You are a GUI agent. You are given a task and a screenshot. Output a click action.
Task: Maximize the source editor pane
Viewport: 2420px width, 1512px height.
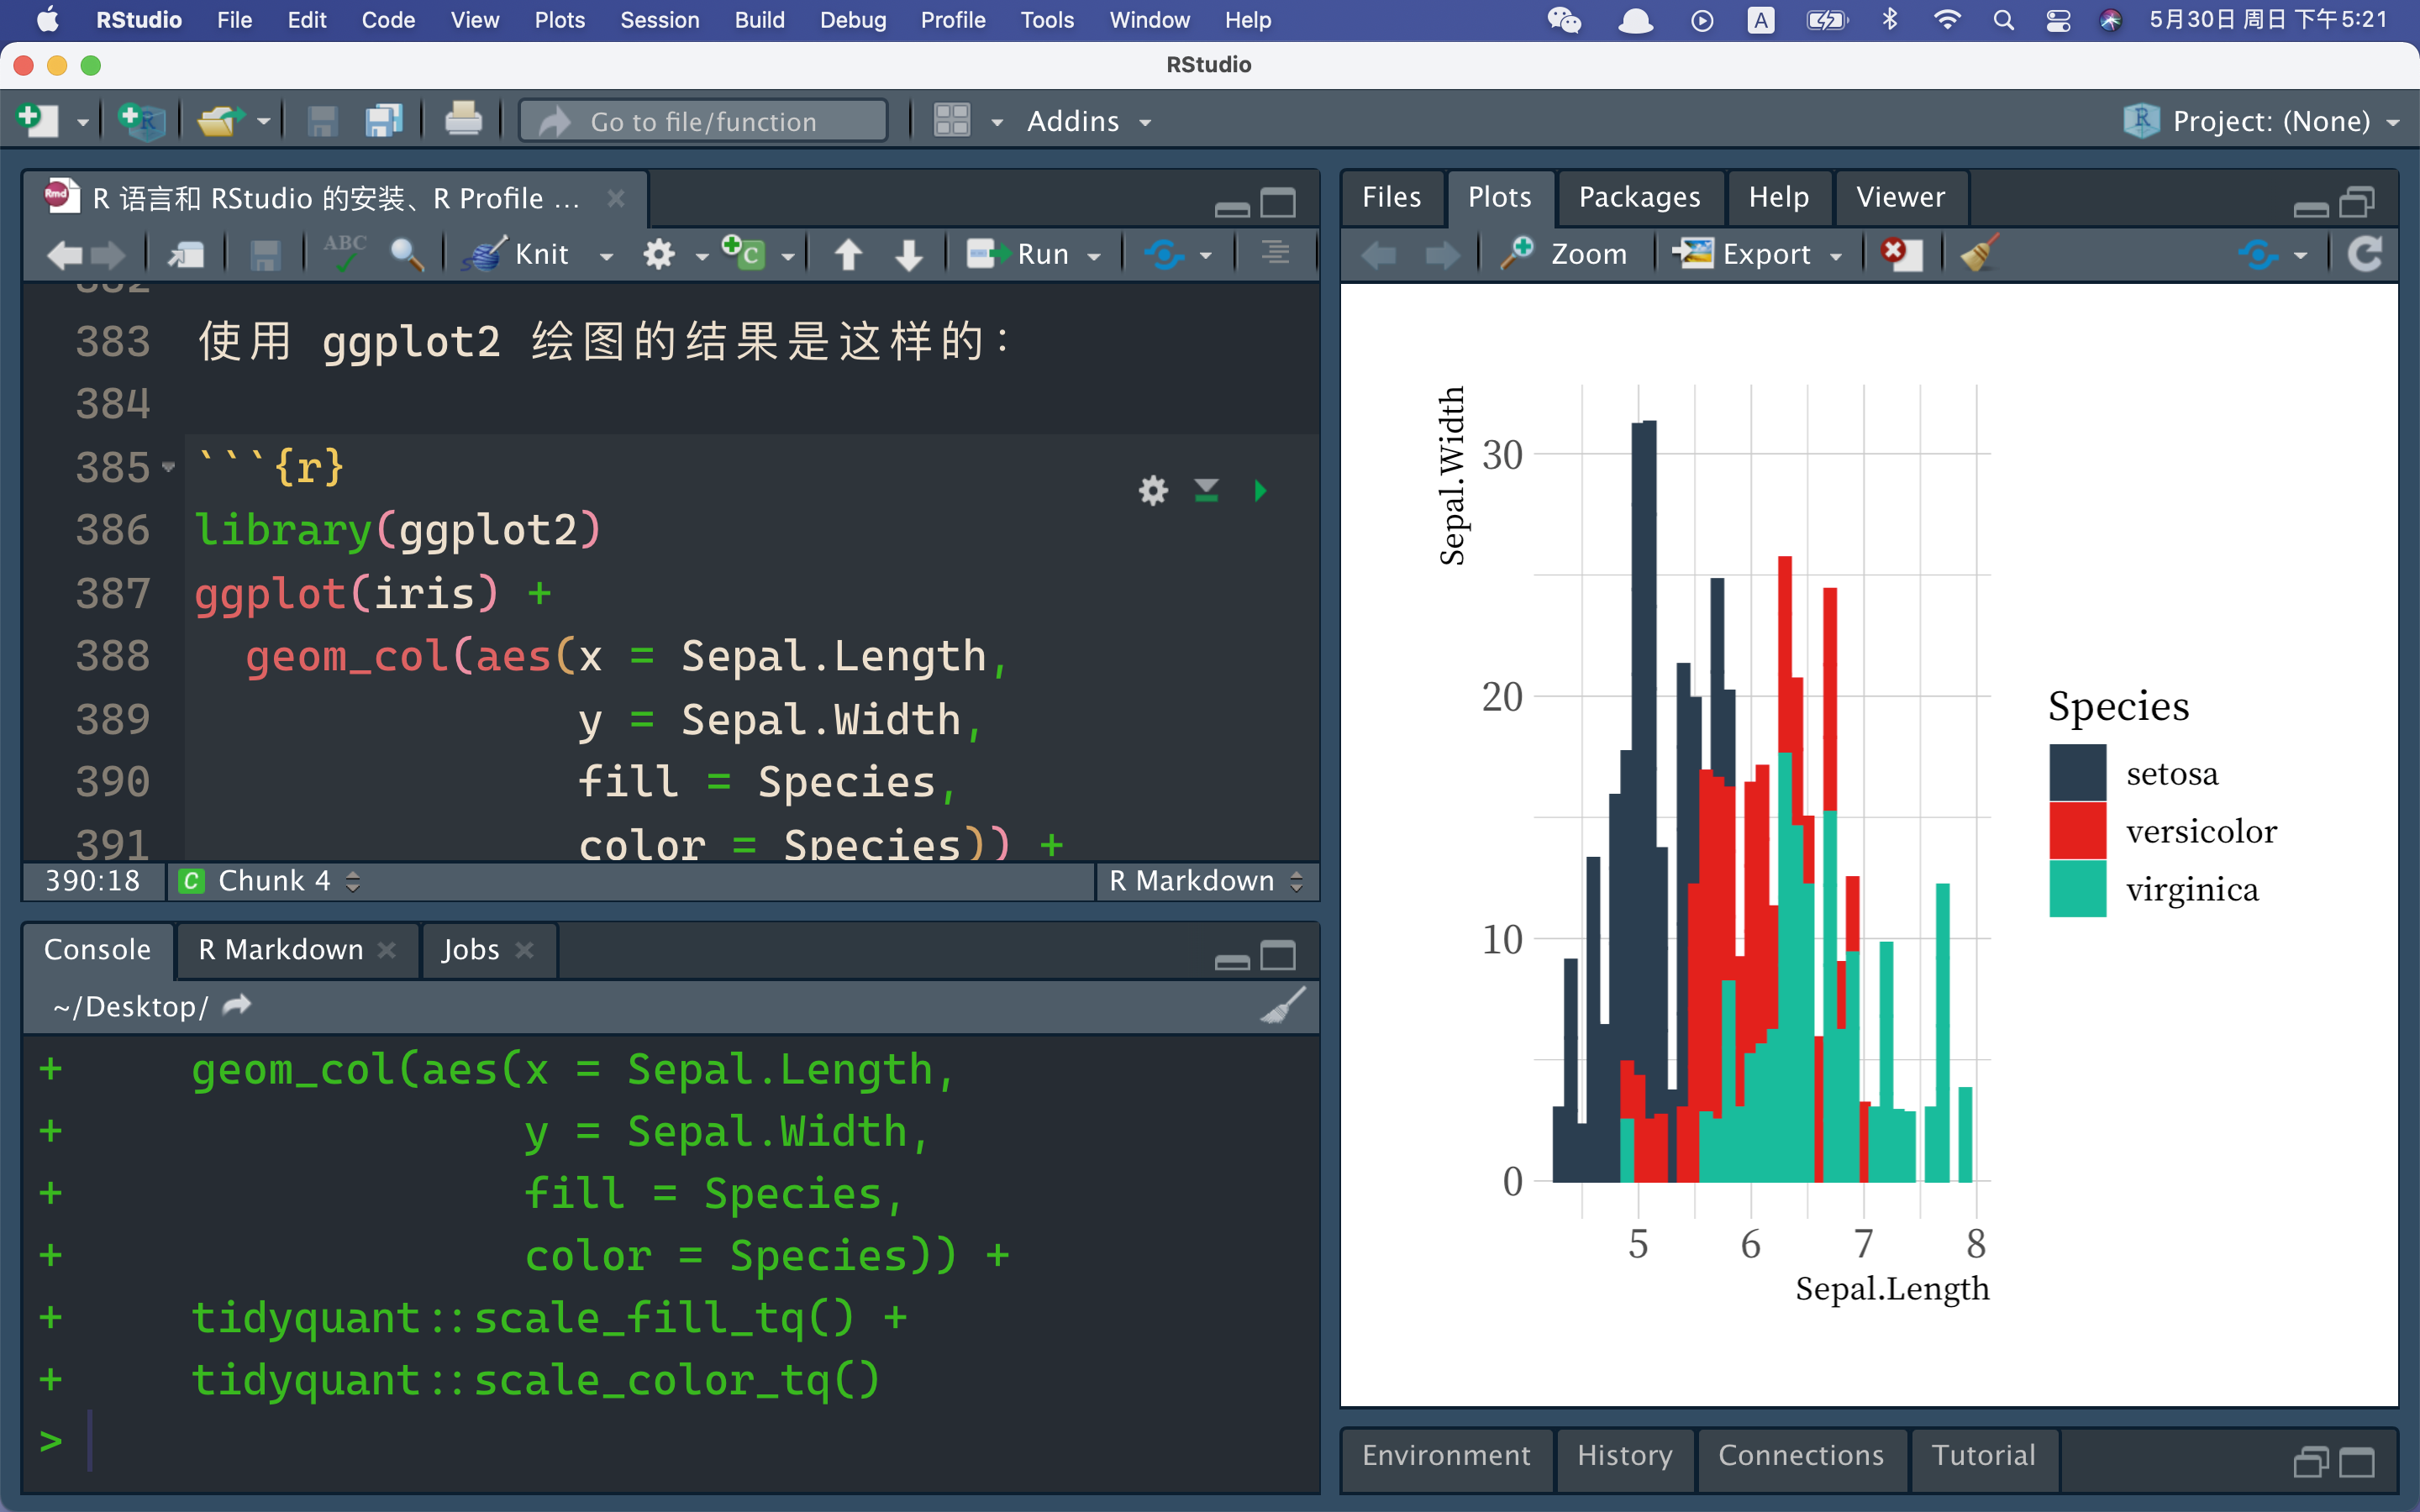[x=1277, y=204]
